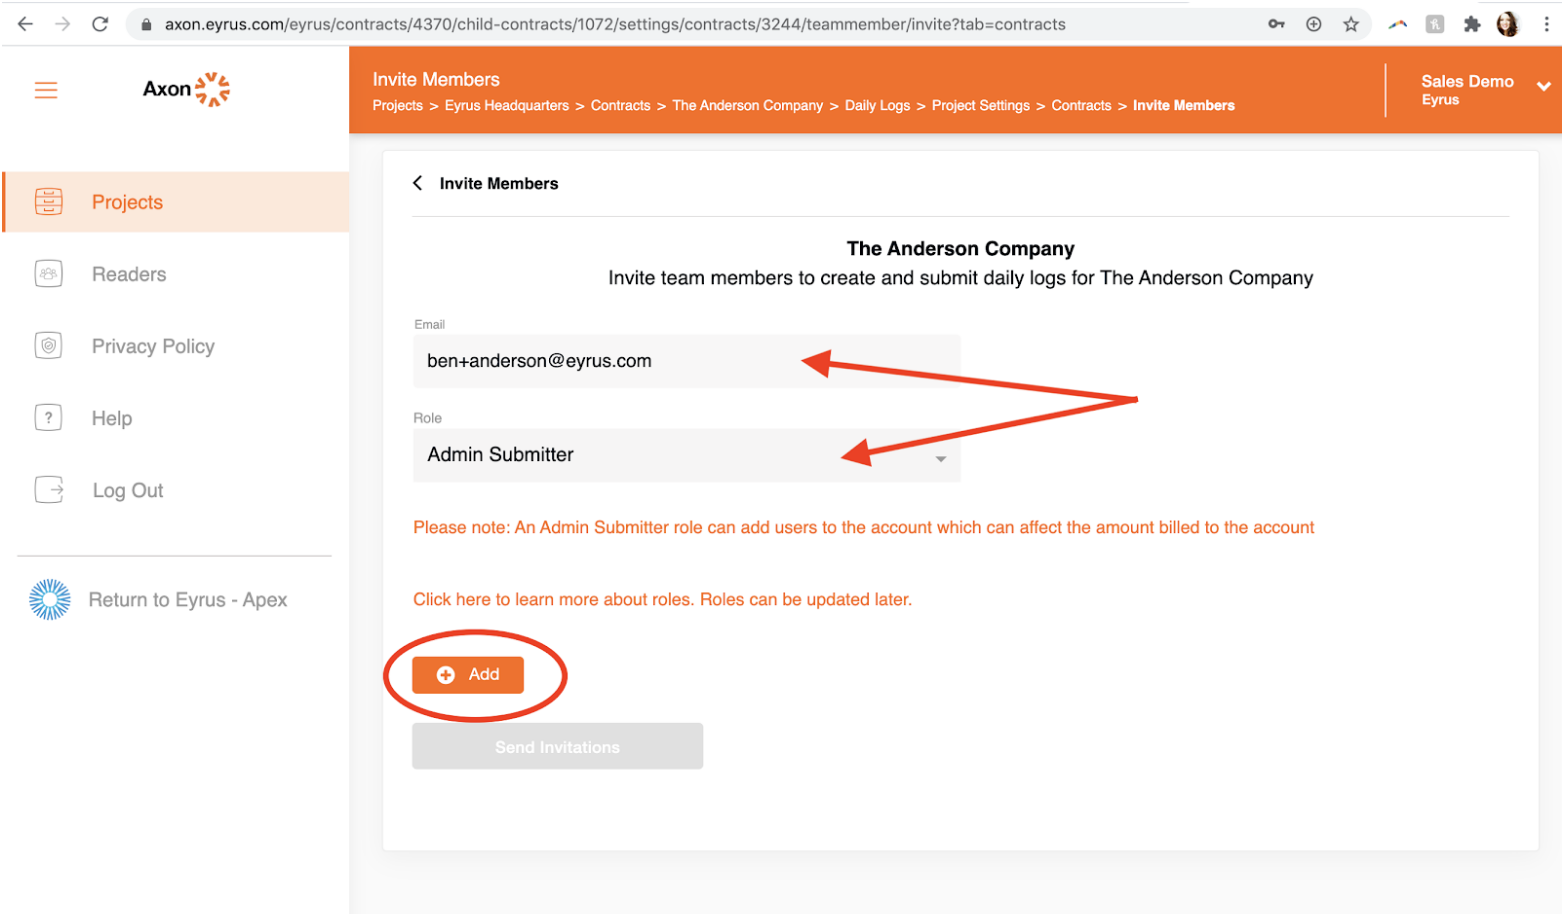This screenshot has width=1562, height=914.
Task: Expand the Sales Demo account dropdown
Action: coord(1543,87)
